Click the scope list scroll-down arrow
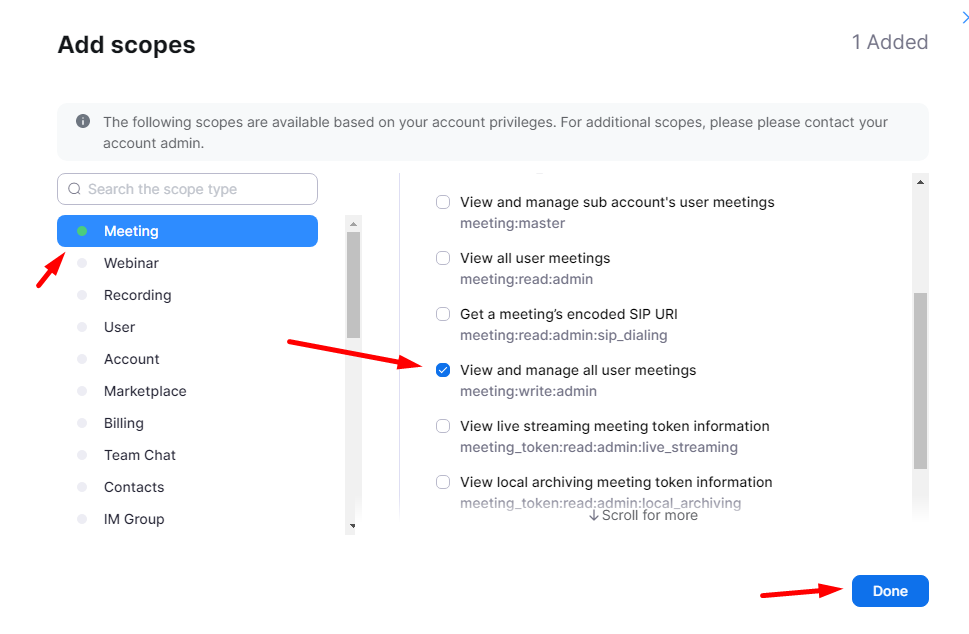Image resolution: width=969 pixels, height=634 pixels. [x=352, y=526]
